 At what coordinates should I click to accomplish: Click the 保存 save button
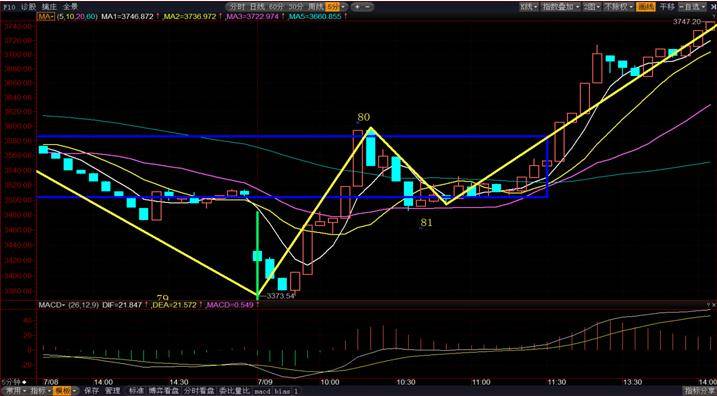(91, 391)
